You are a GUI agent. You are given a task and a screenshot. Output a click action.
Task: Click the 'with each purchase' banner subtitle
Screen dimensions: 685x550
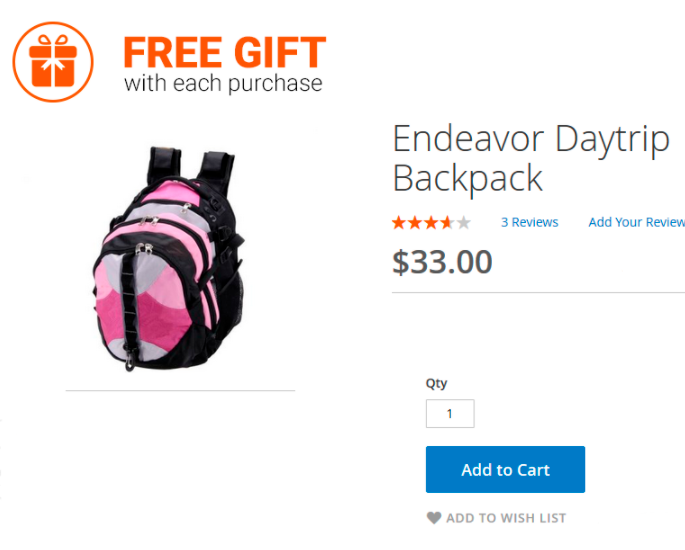click(223, 84)
